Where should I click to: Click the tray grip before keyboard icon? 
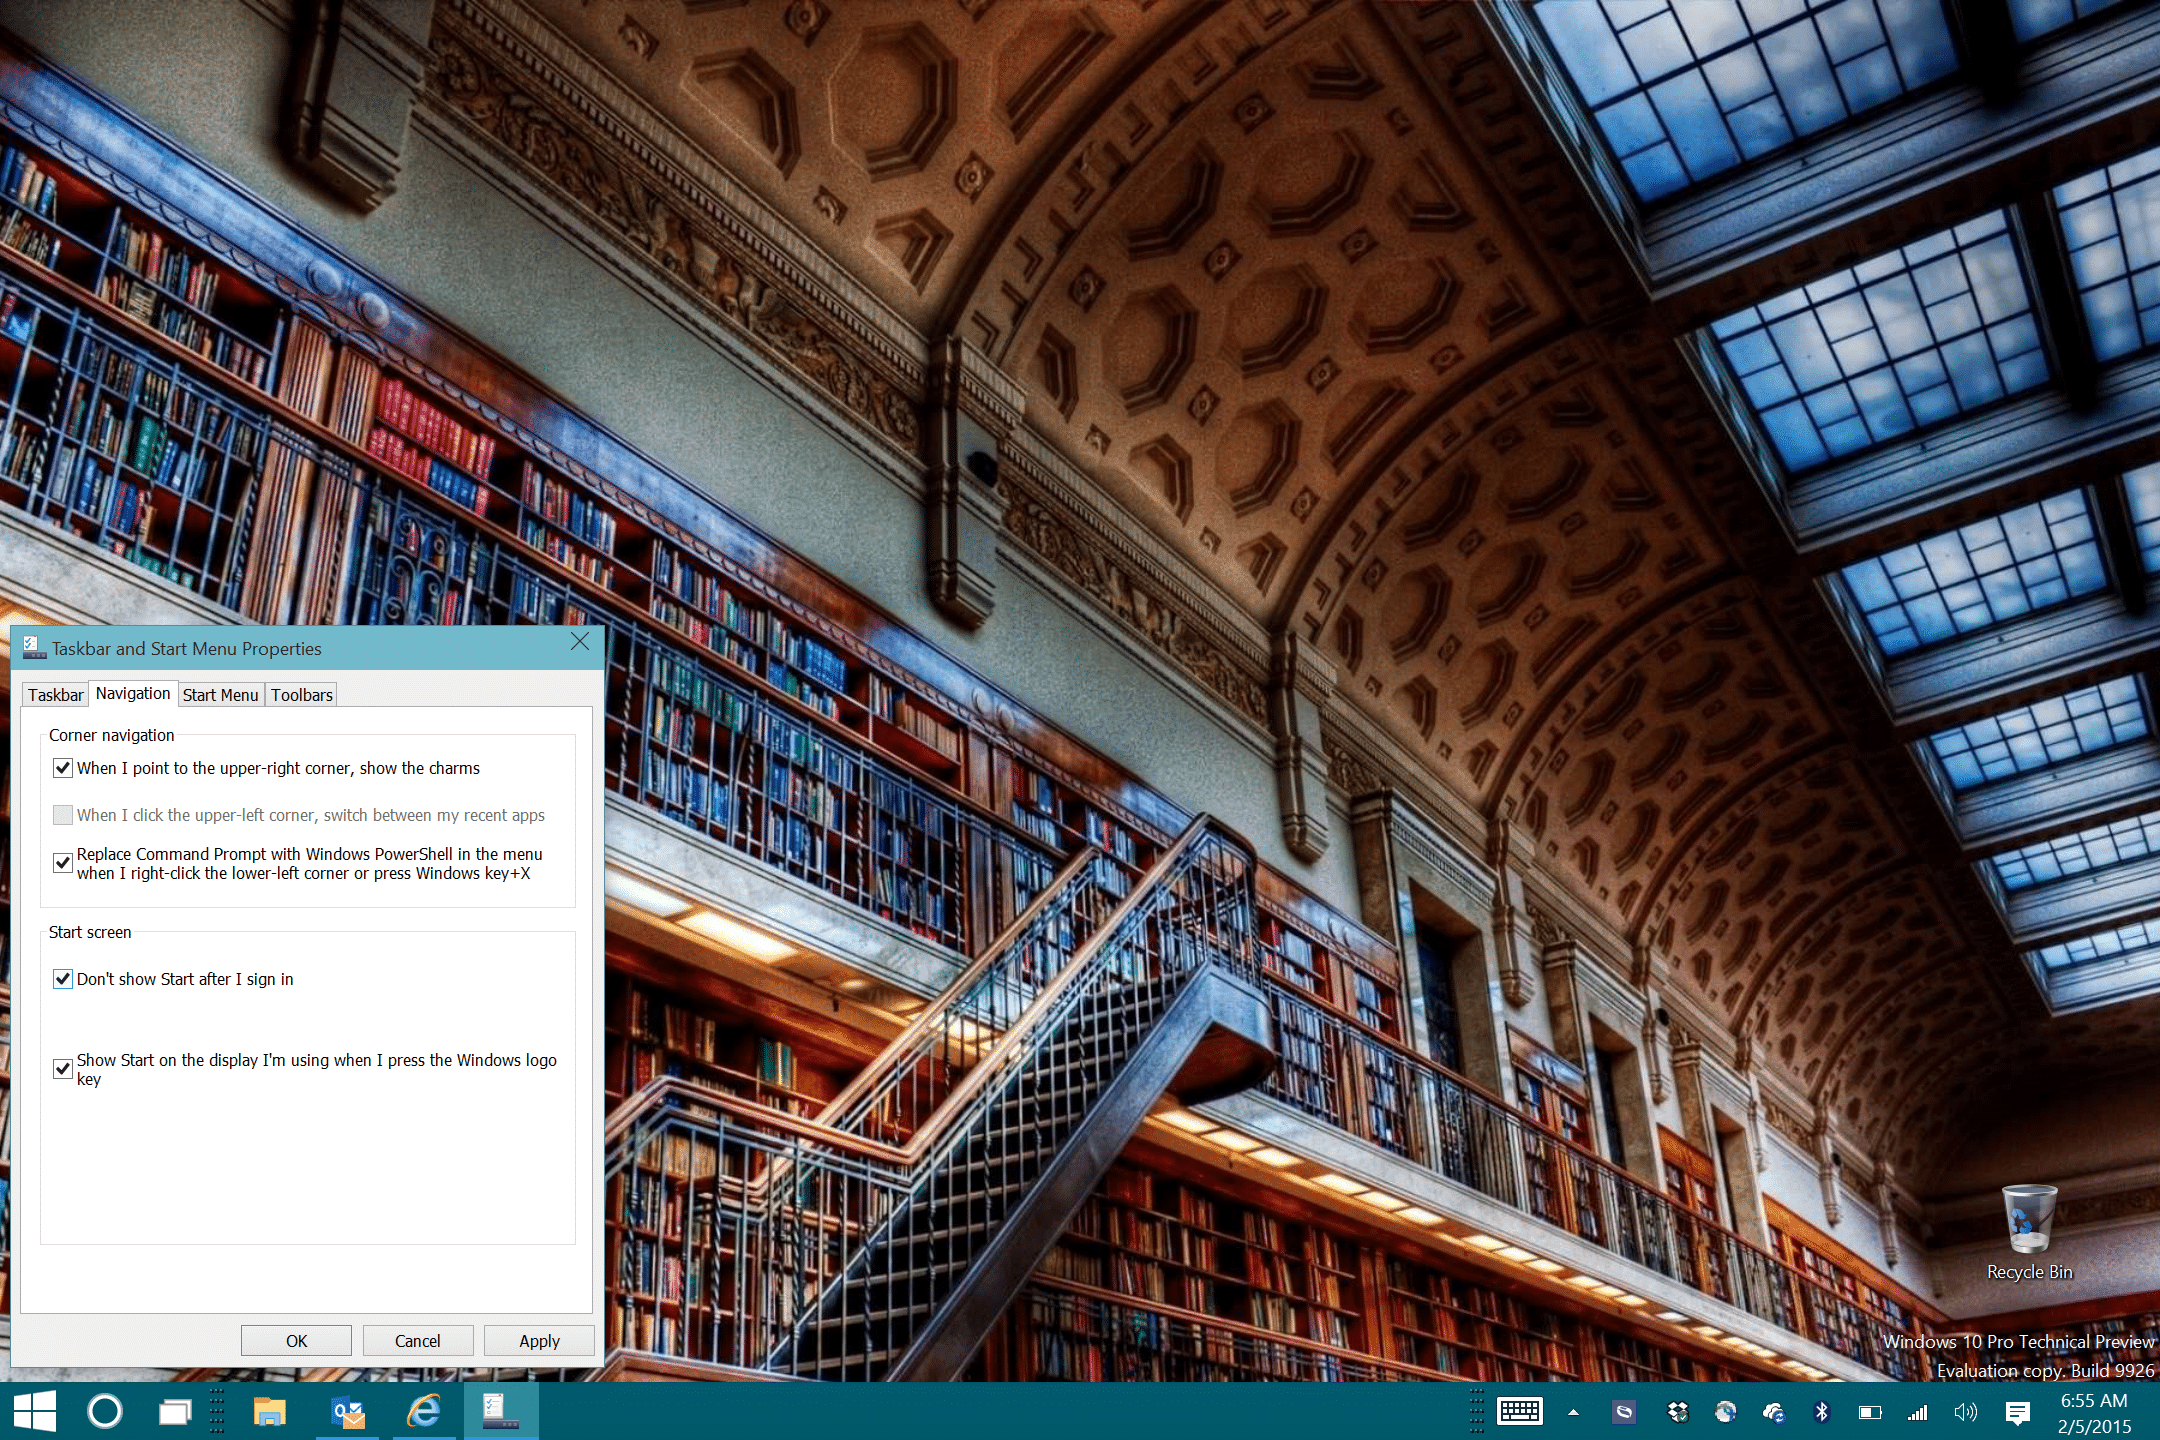point(1476,1412)
